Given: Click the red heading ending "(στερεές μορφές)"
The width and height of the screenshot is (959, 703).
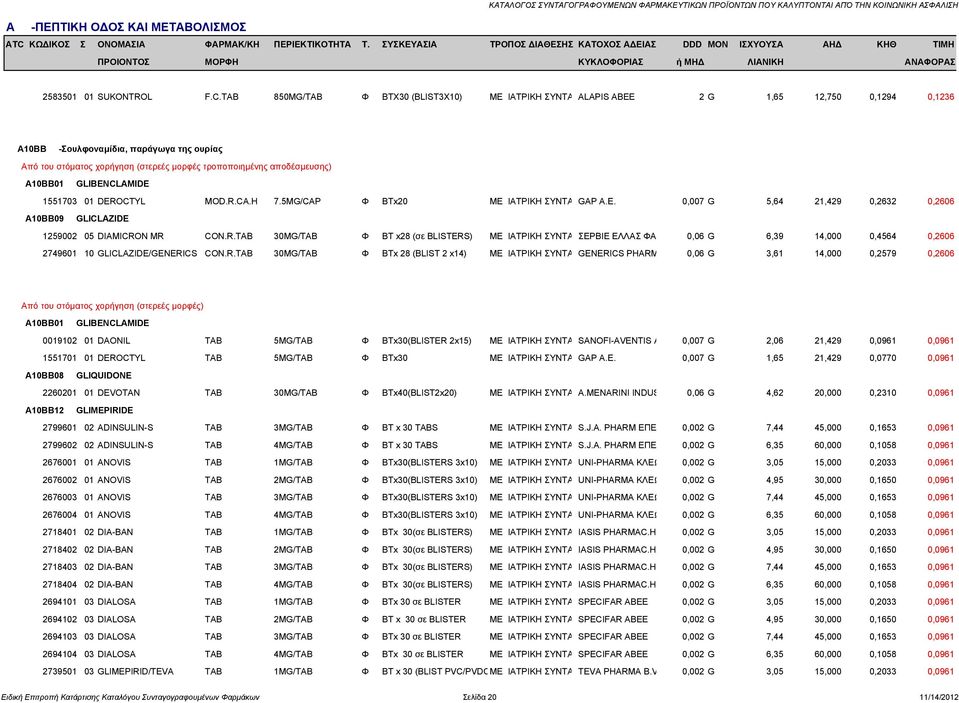Looking at the screenshot, I should click(x=112, y=306).
